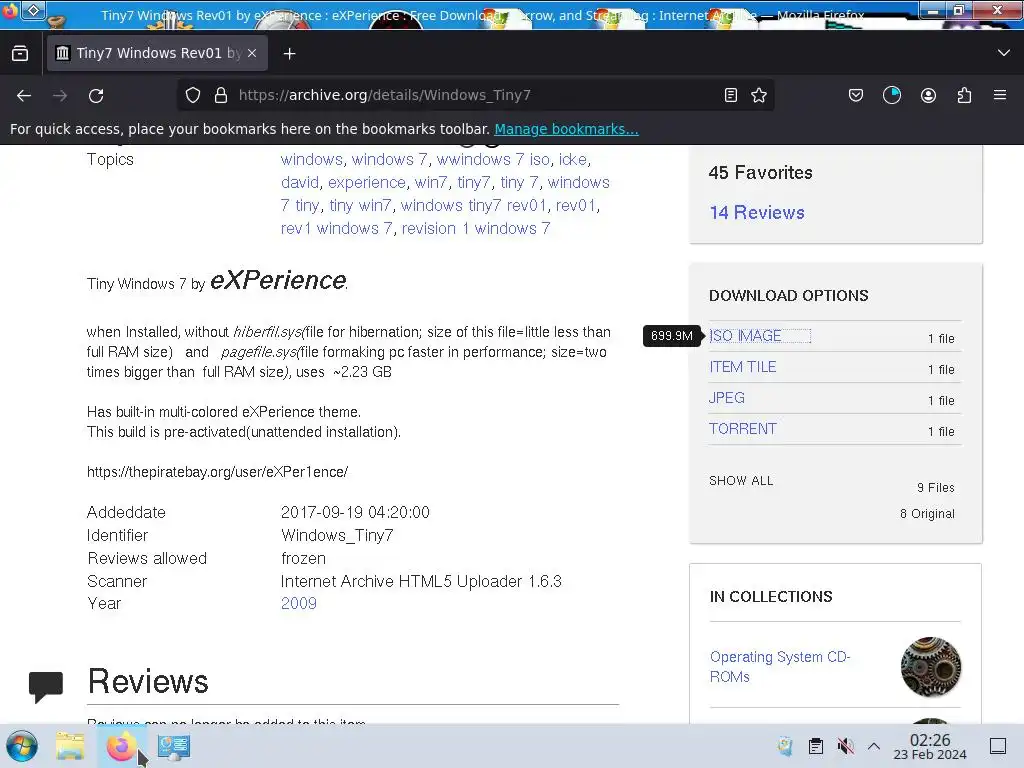Viewport: 1024px width, 768px height.
Task: Open the 'tiny7' topic link
Action: point(473,182)
